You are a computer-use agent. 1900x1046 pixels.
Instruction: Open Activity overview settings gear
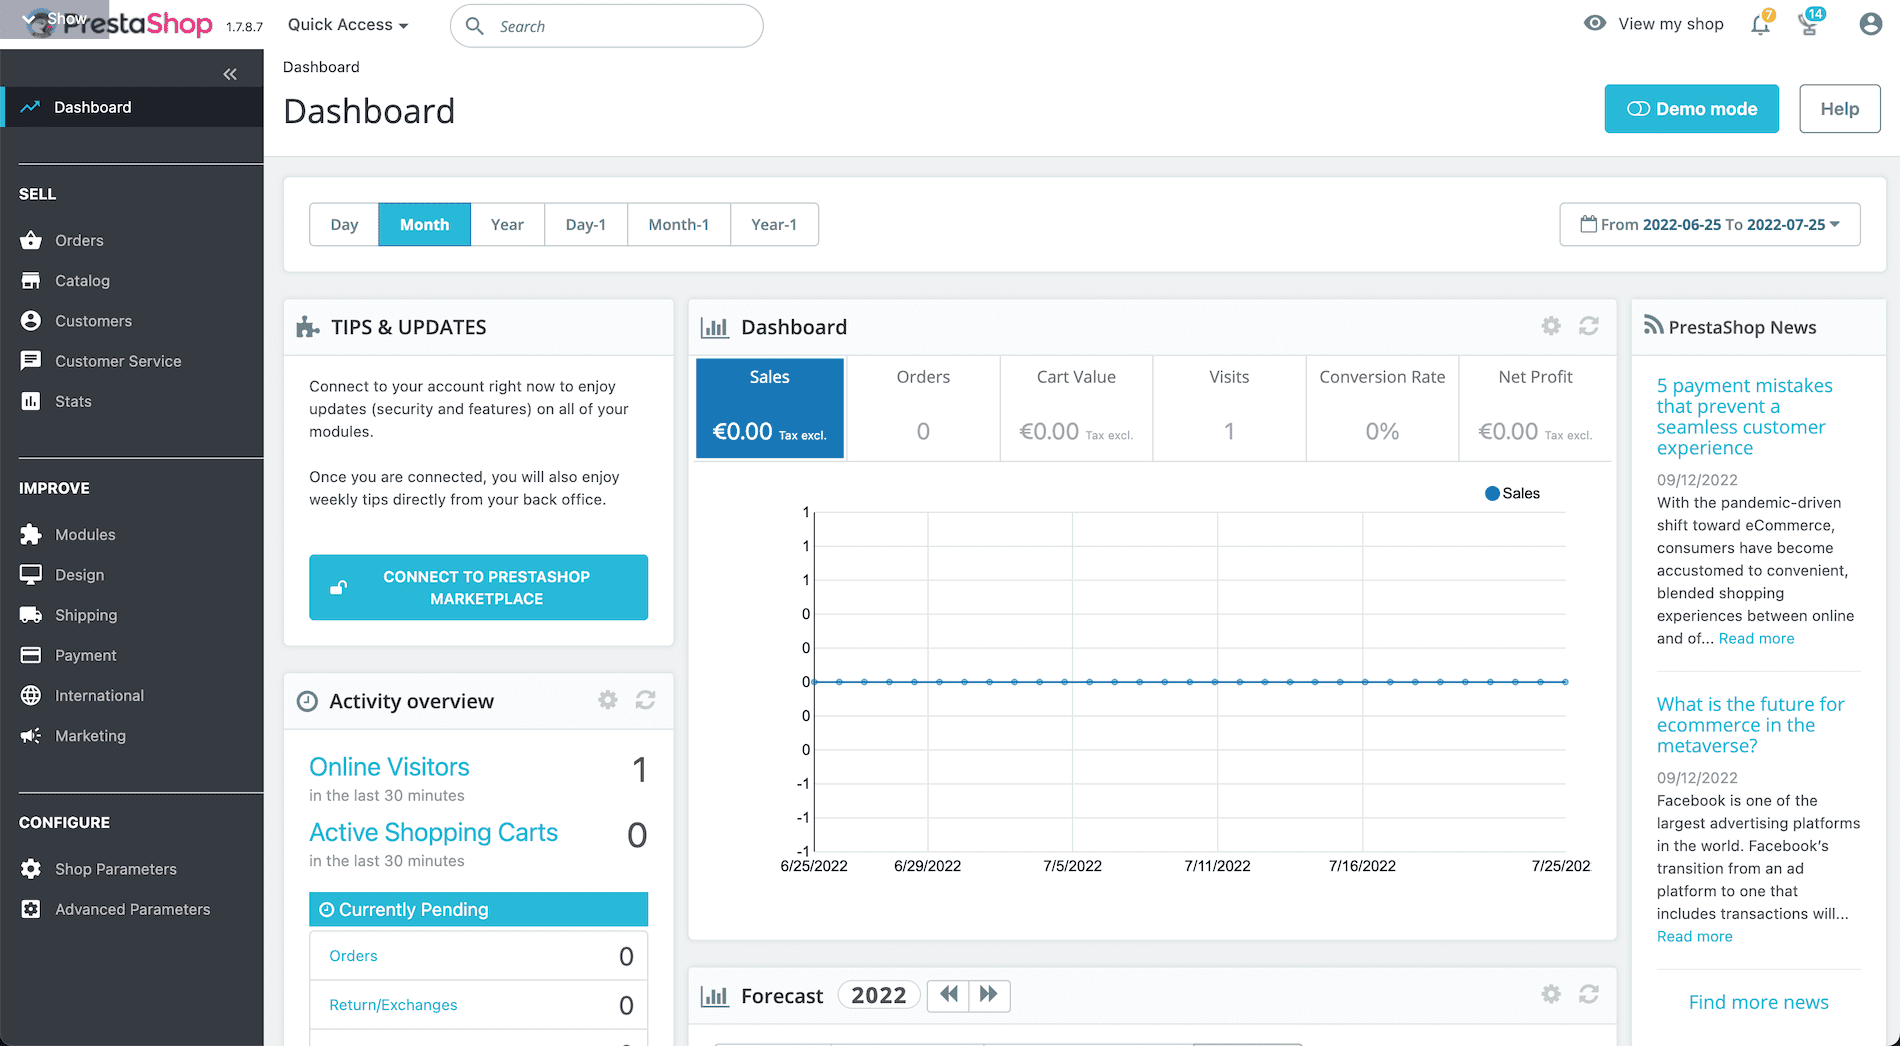tap(608, 700)
